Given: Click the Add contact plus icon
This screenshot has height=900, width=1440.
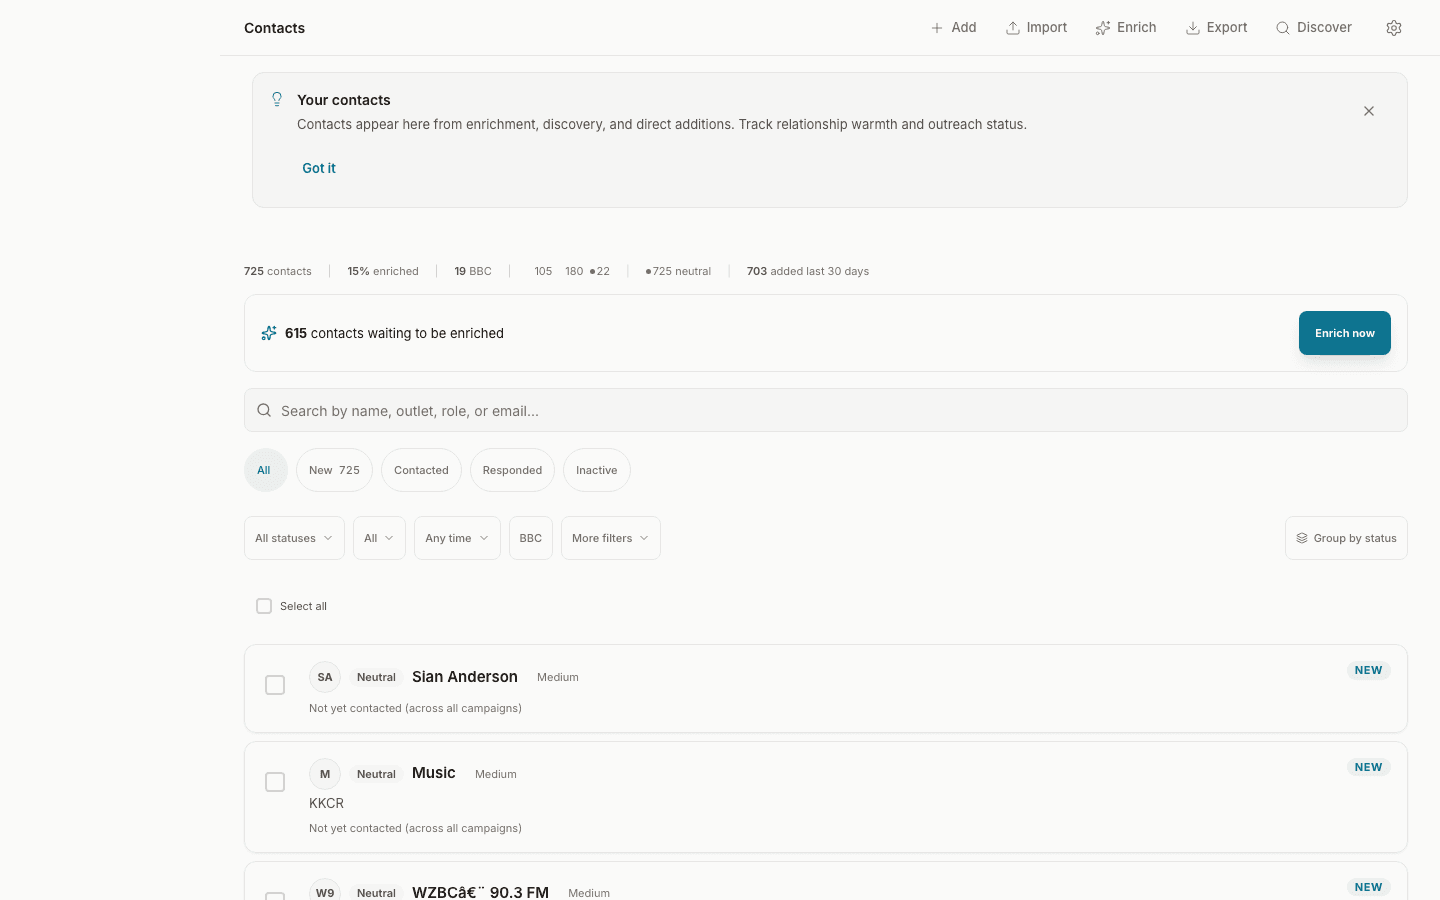Looking at the screenshot, I should click(935, 27).
